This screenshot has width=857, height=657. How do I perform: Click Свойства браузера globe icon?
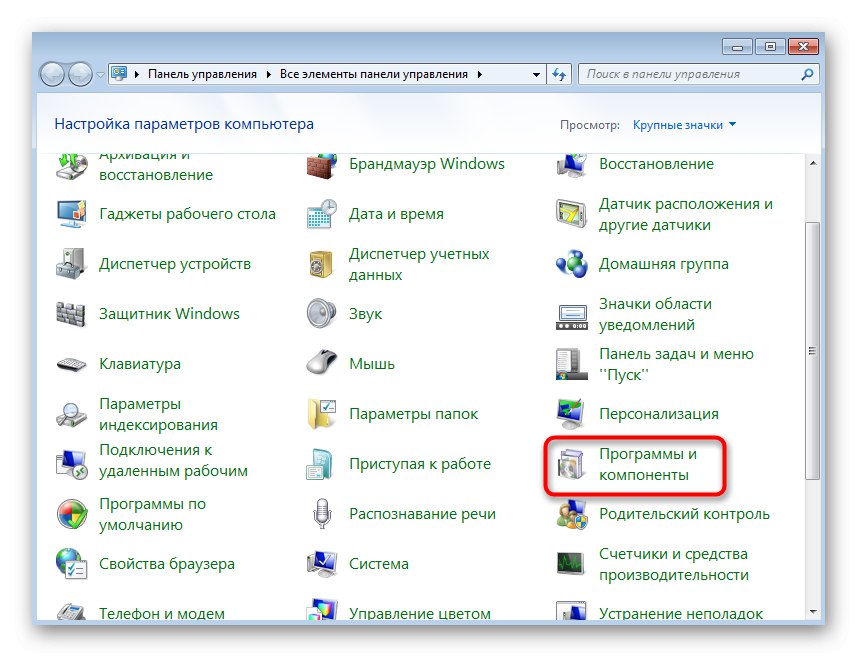[72, 564]
